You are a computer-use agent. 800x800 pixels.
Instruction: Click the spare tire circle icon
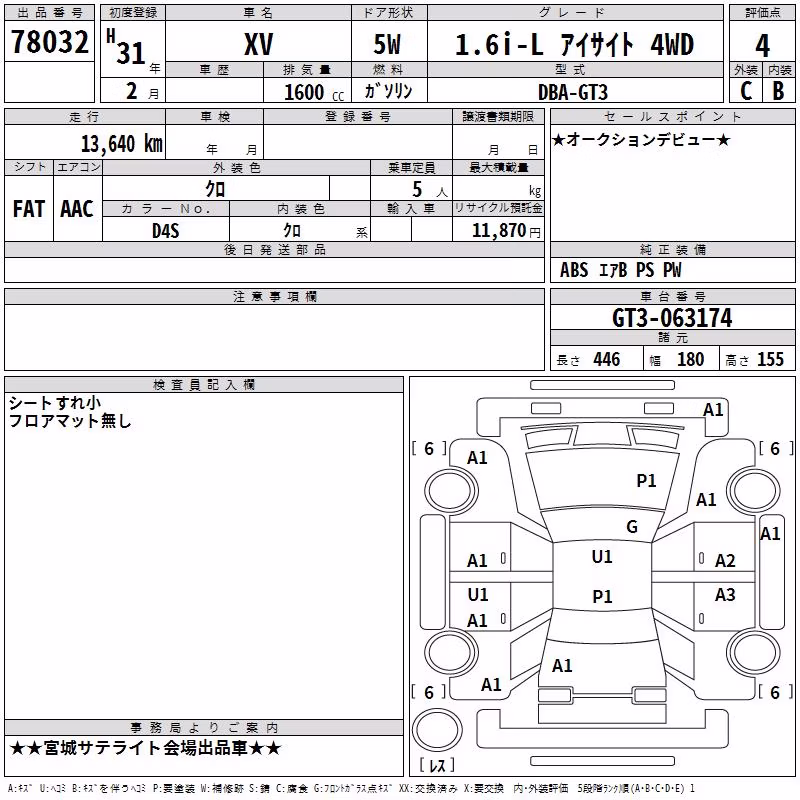pos(437,730)
